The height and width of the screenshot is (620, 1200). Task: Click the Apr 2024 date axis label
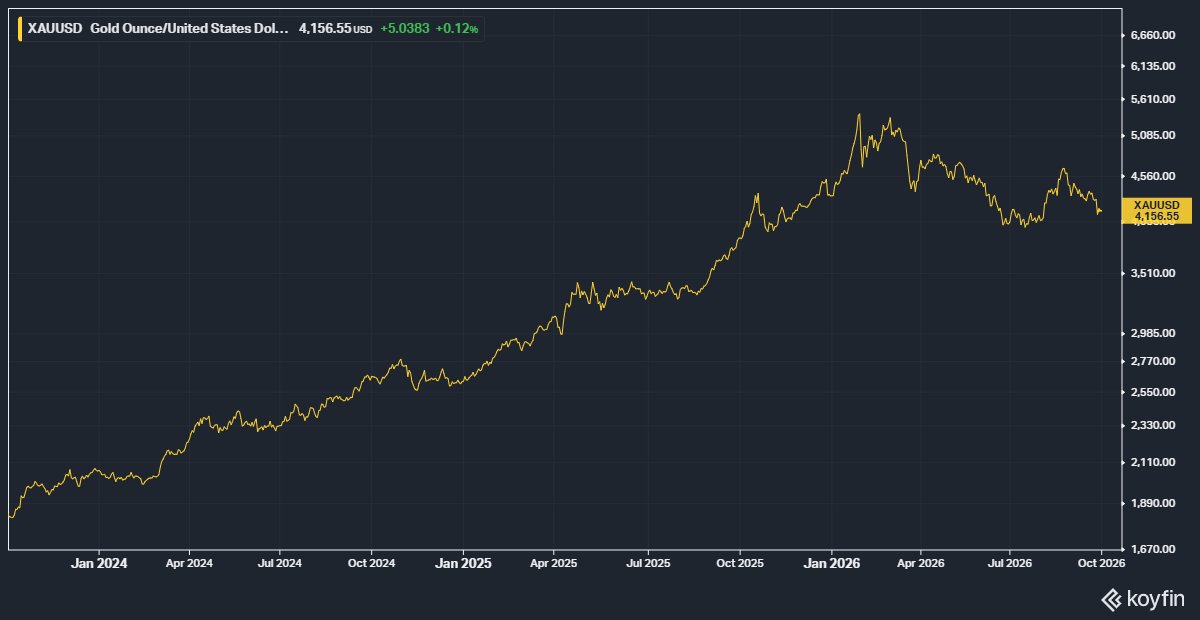(x=190, y=564)
